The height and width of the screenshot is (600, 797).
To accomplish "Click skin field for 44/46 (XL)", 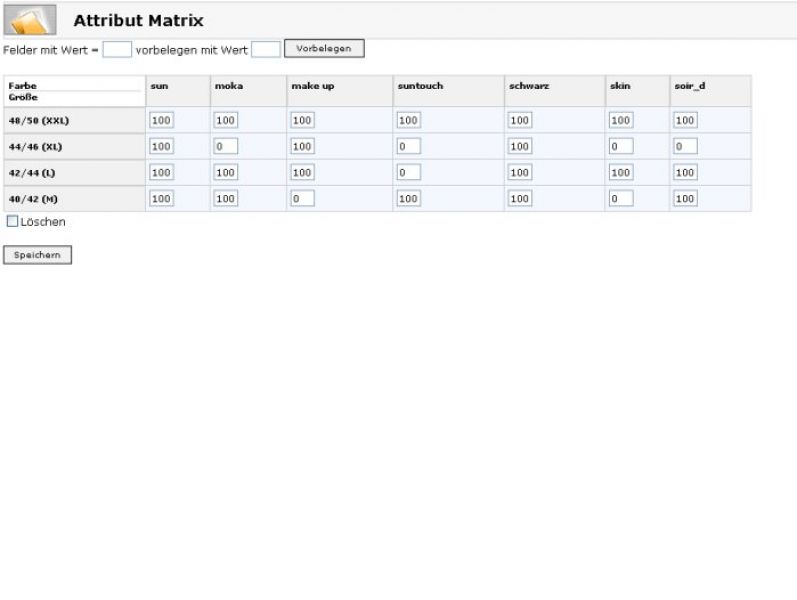I will tap(621, 147).
